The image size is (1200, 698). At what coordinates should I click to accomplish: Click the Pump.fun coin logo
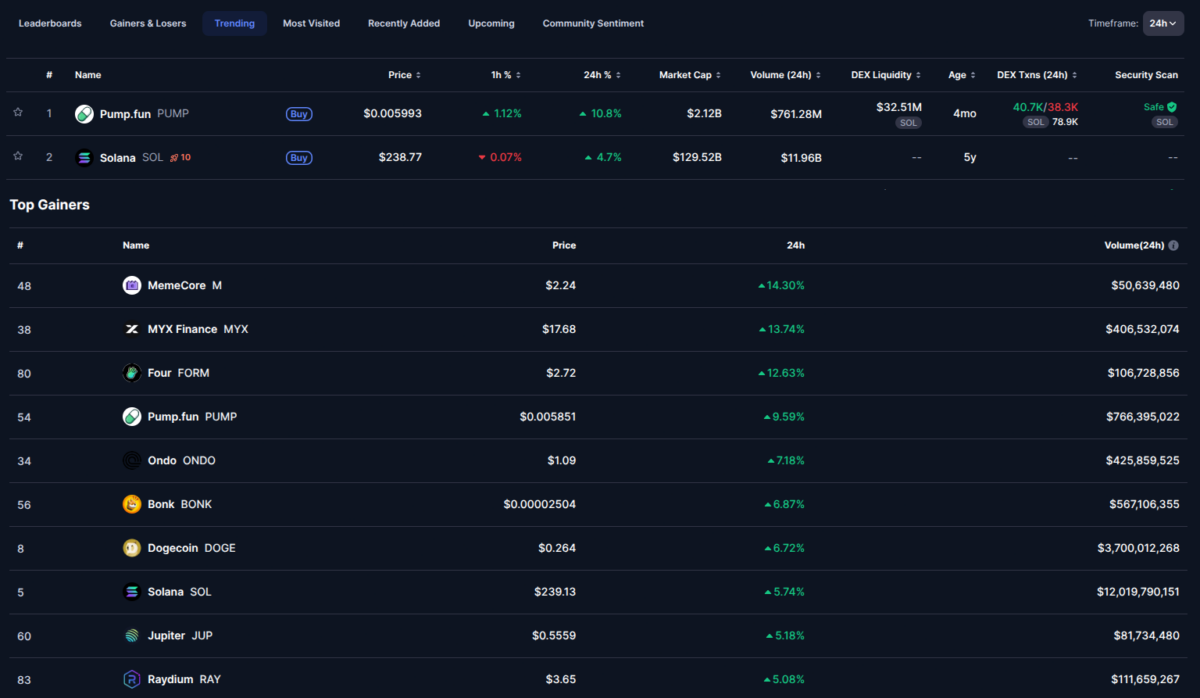click(84, 114)
